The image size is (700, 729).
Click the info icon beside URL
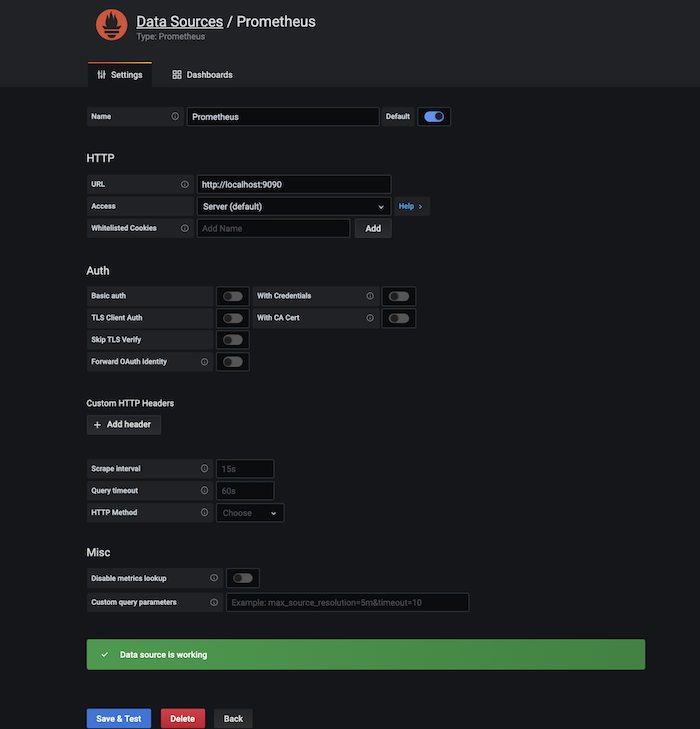[184, 185]
